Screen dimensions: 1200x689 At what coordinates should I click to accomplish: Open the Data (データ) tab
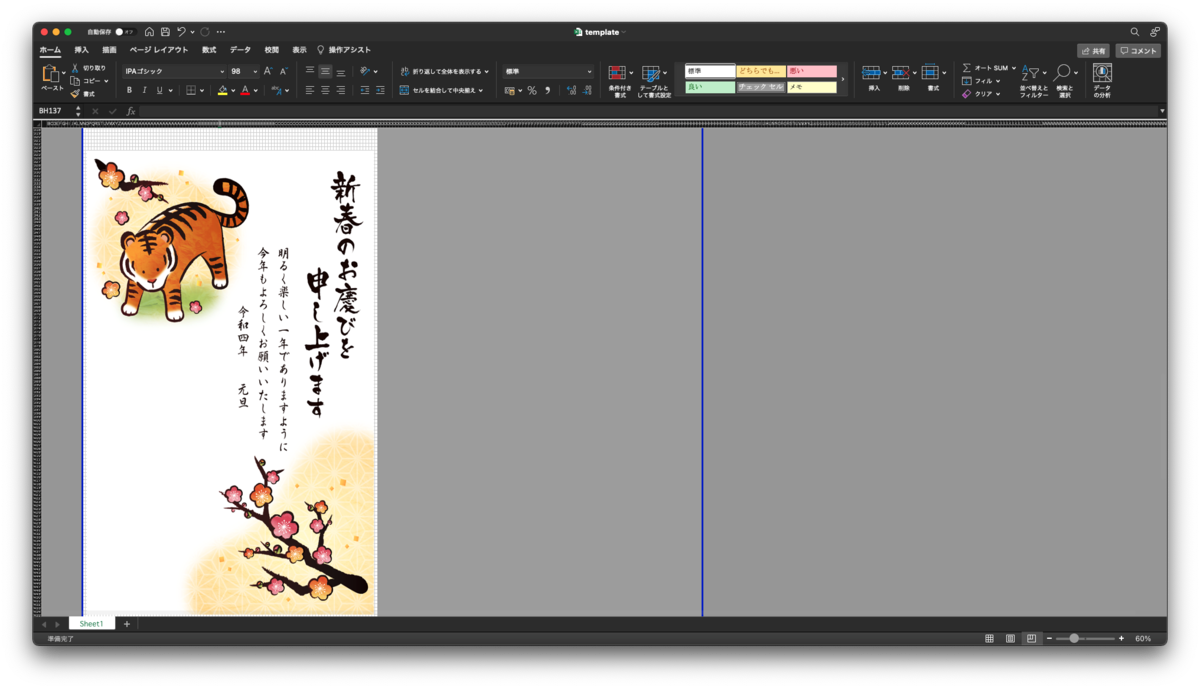coord(241,50)
